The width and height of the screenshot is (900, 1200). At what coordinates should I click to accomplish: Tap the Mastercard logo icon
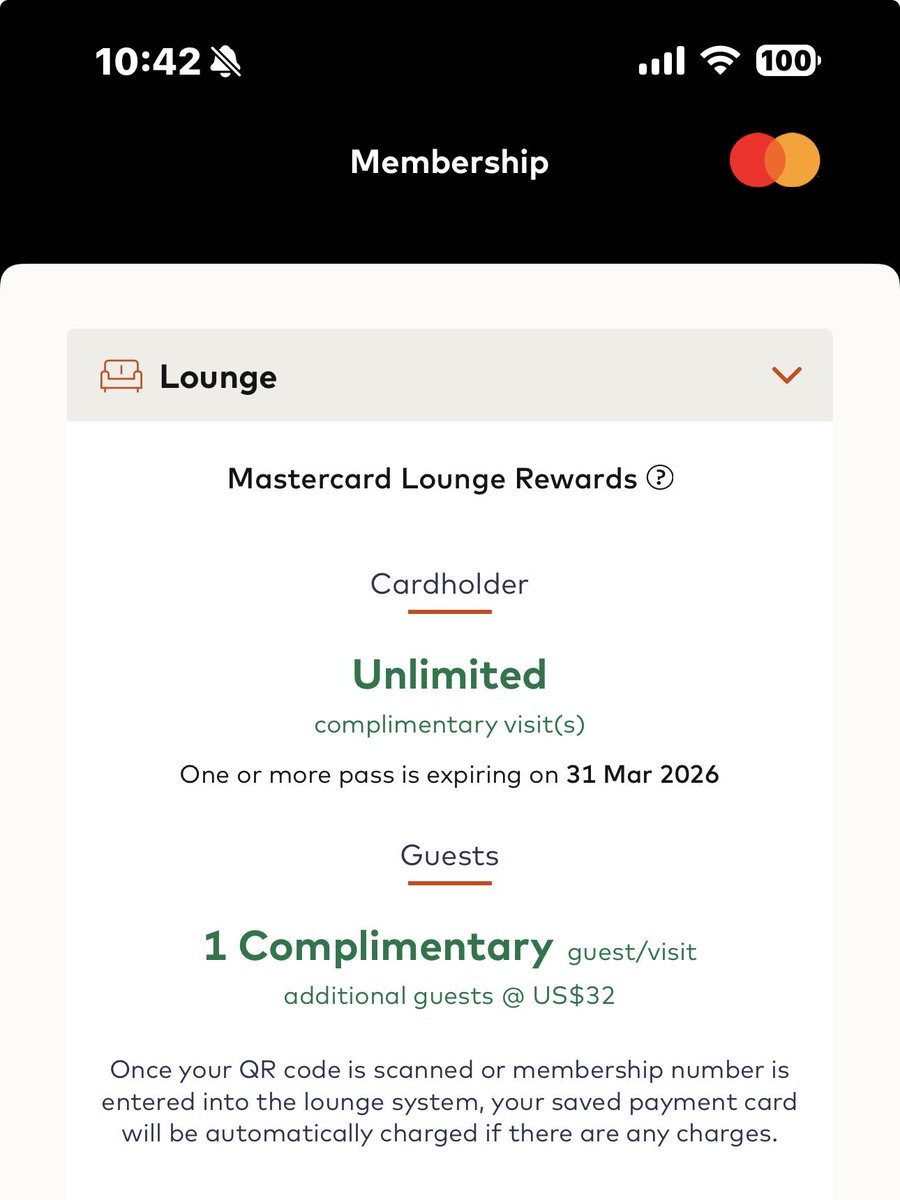[x=775, y=161]
